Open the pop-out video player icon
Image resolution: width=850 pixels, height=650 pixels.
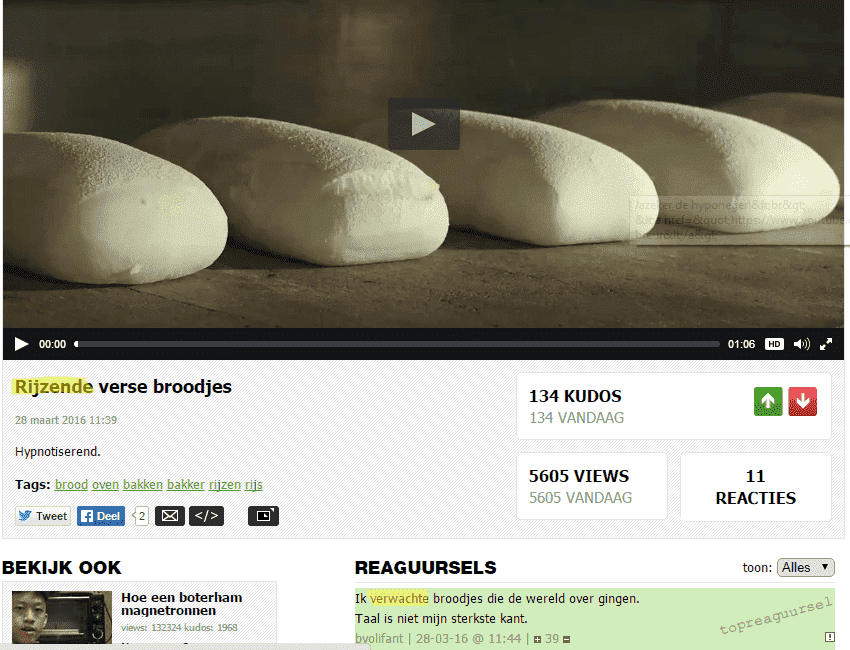pyautogui.click(x=263, y=516)
